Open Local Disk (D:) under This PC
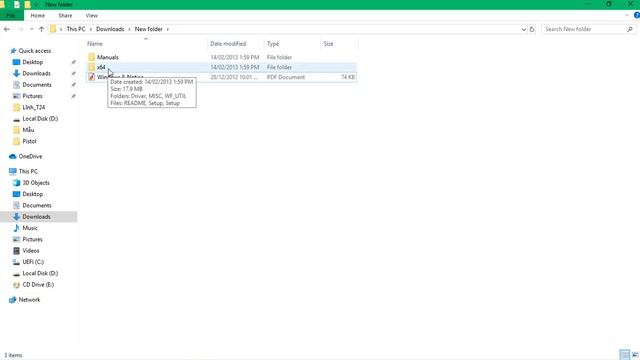Image resolution: width=640 pixels, height=360 pixels. [40, 273]
